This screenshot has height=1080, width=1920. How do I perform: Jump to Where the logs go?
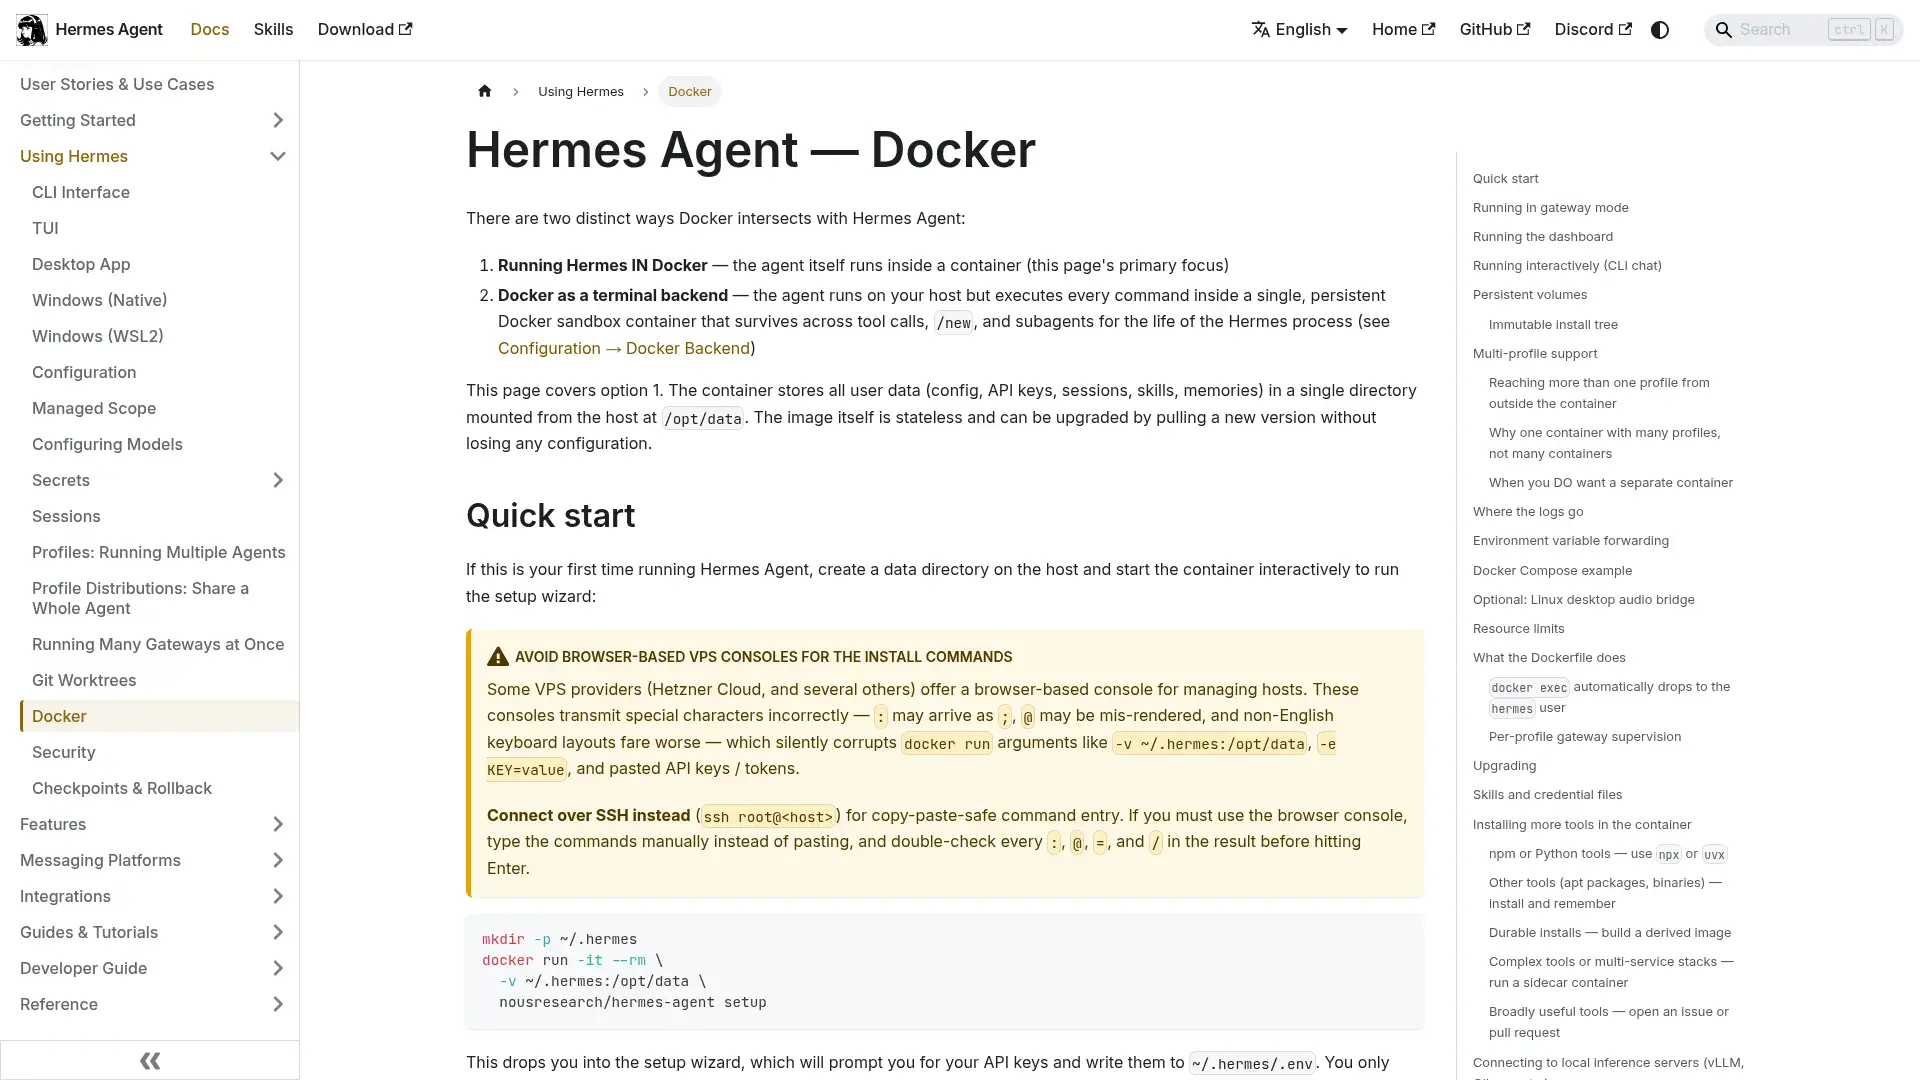coord(1528,511)
